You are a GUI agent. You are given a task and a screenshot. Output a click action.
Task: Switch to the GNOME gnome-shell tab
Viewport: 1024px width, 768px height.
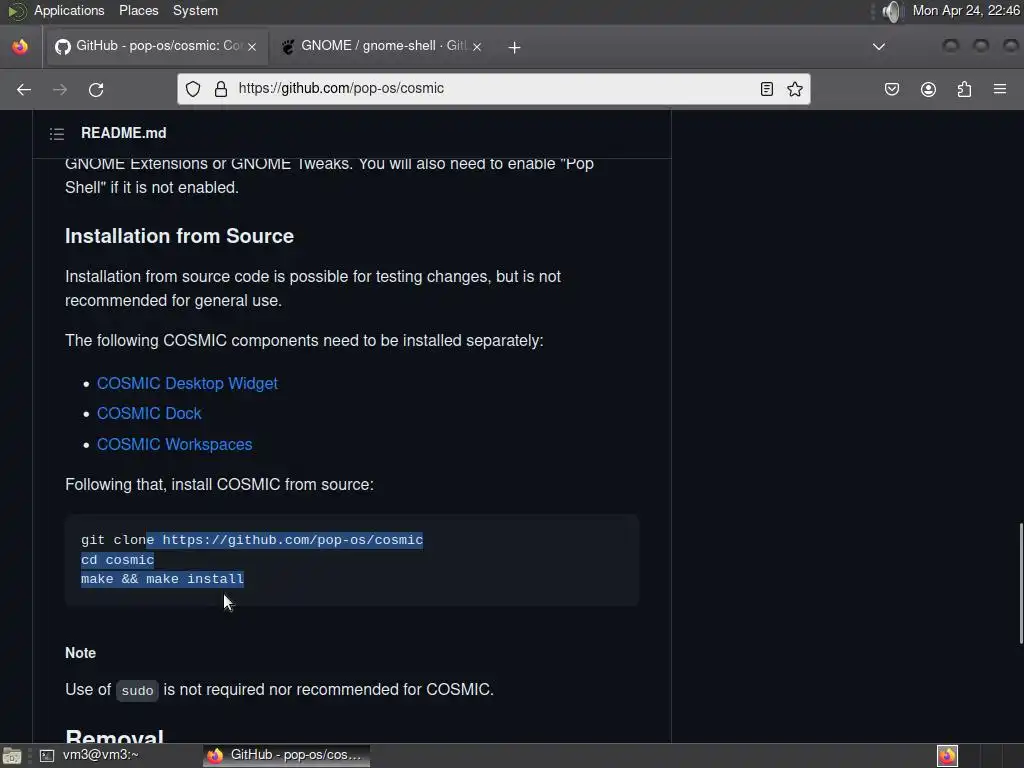(383, 46)
